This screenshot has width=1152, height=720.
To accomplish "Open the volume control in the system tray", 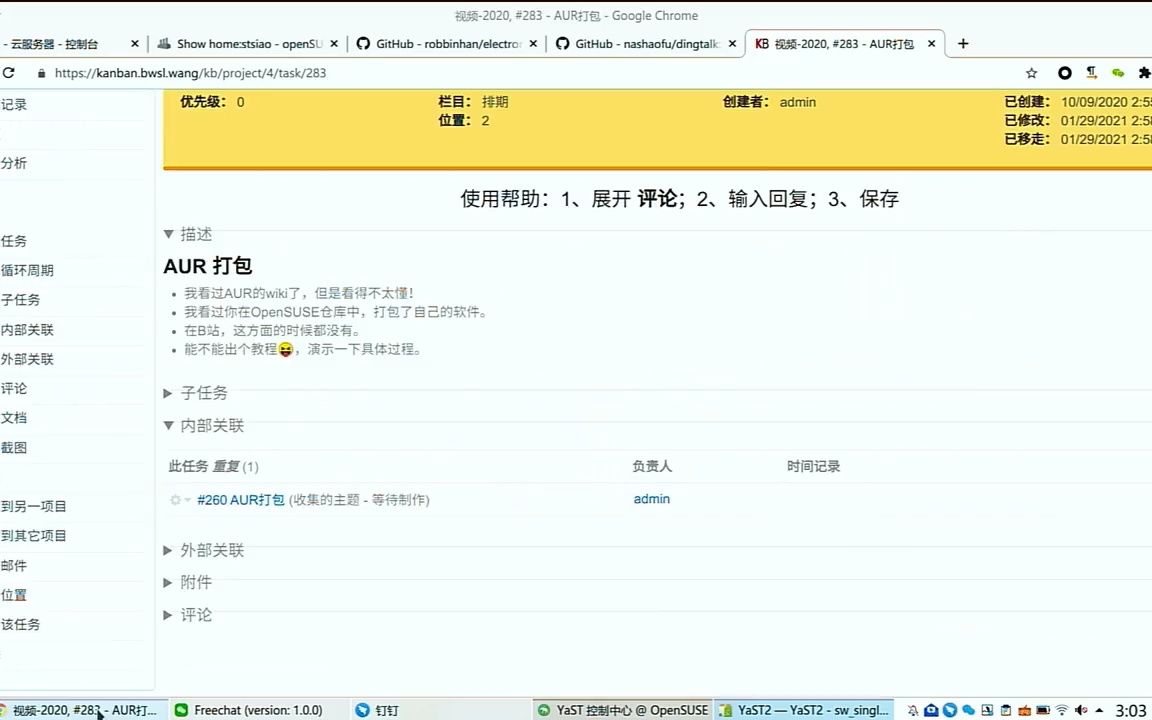I will coord(1079,710).
